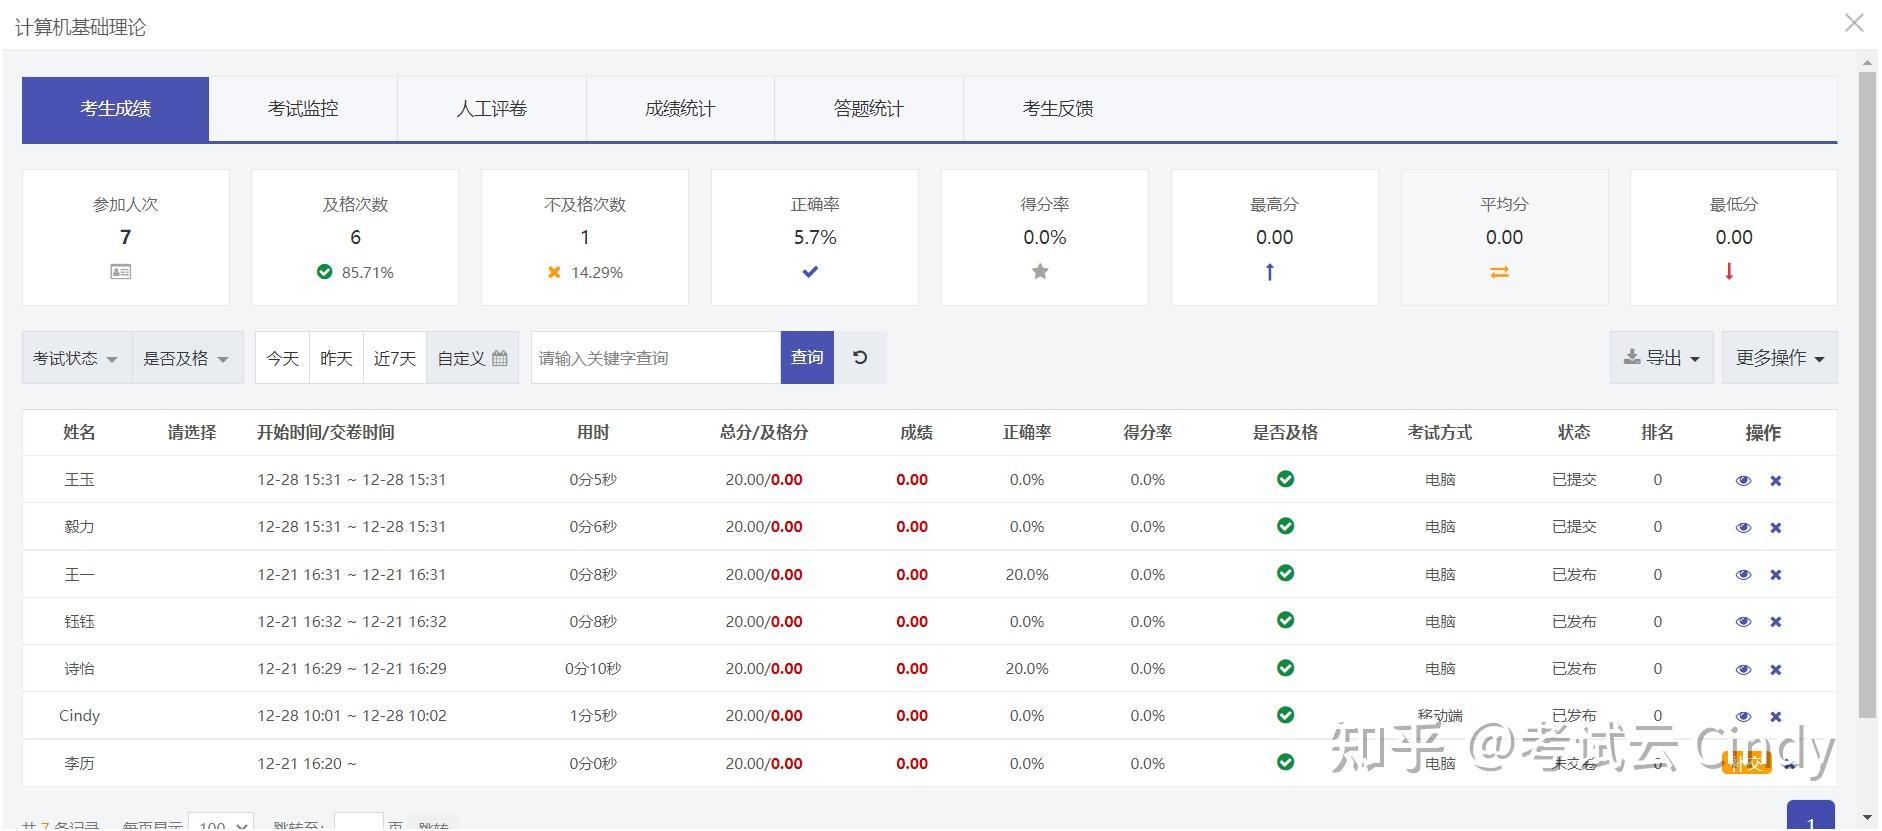
Task: Delete Cindy's record with the x icon
Action: [1776, 717]
